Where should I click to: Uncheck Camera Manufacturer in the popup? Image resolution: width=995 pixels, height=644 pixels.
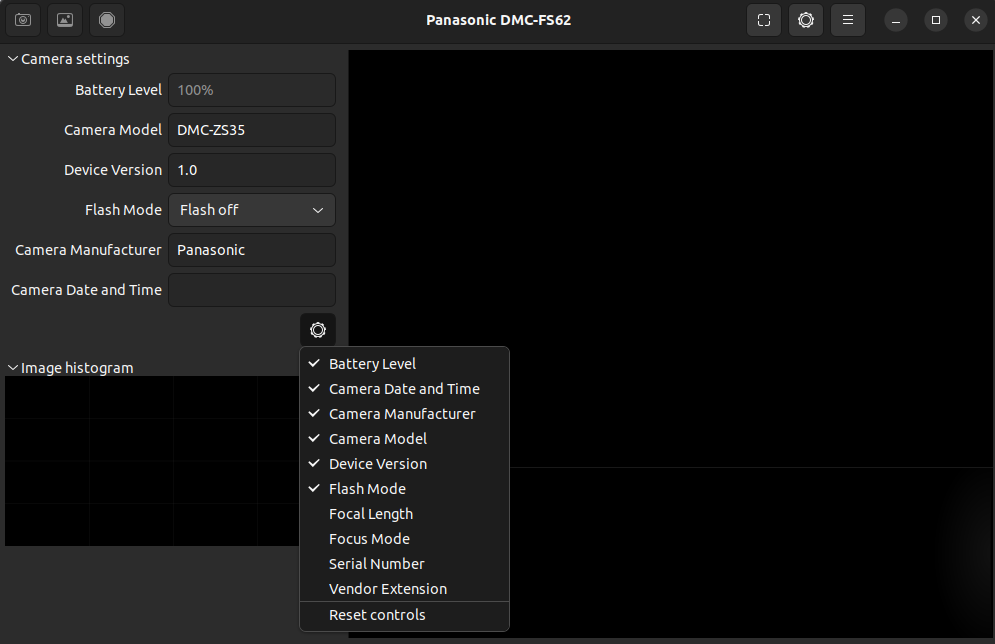pos(404,414)
